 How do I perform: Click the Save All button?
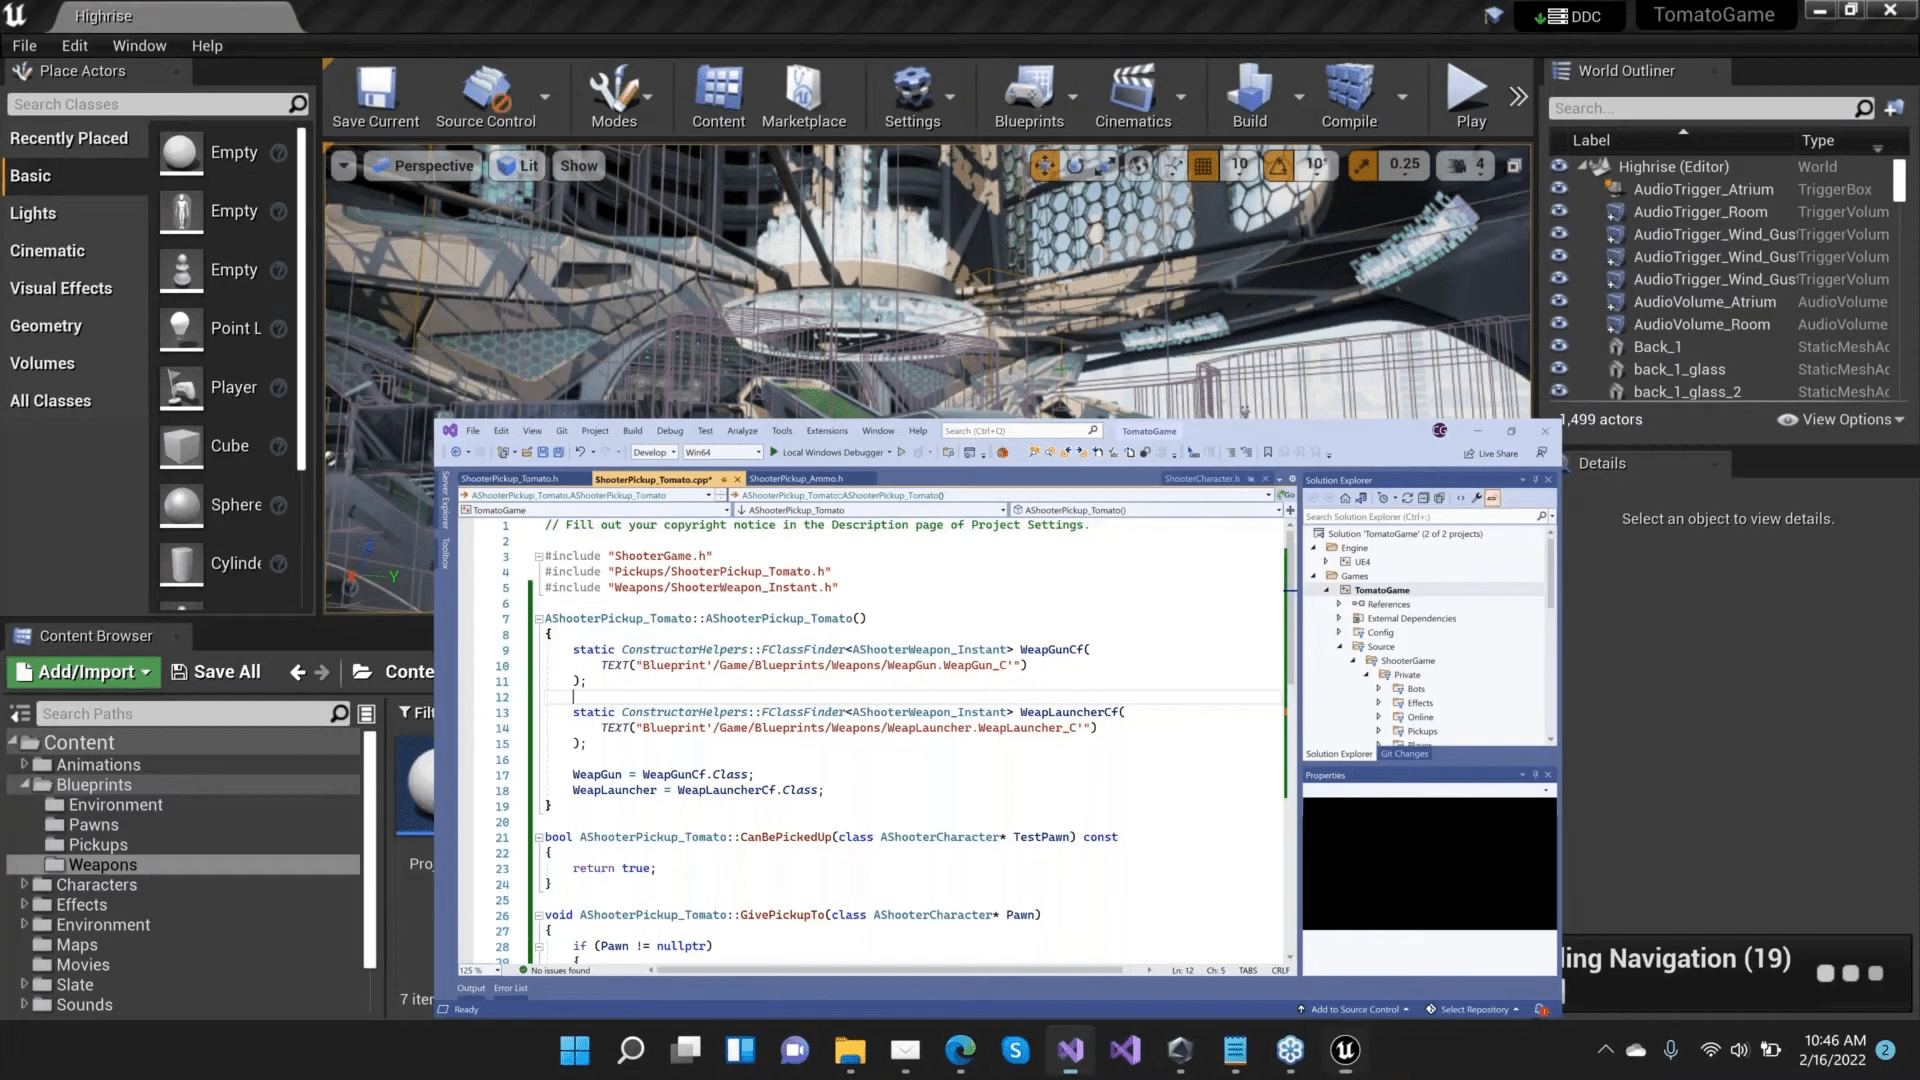(x=216, y=672)
